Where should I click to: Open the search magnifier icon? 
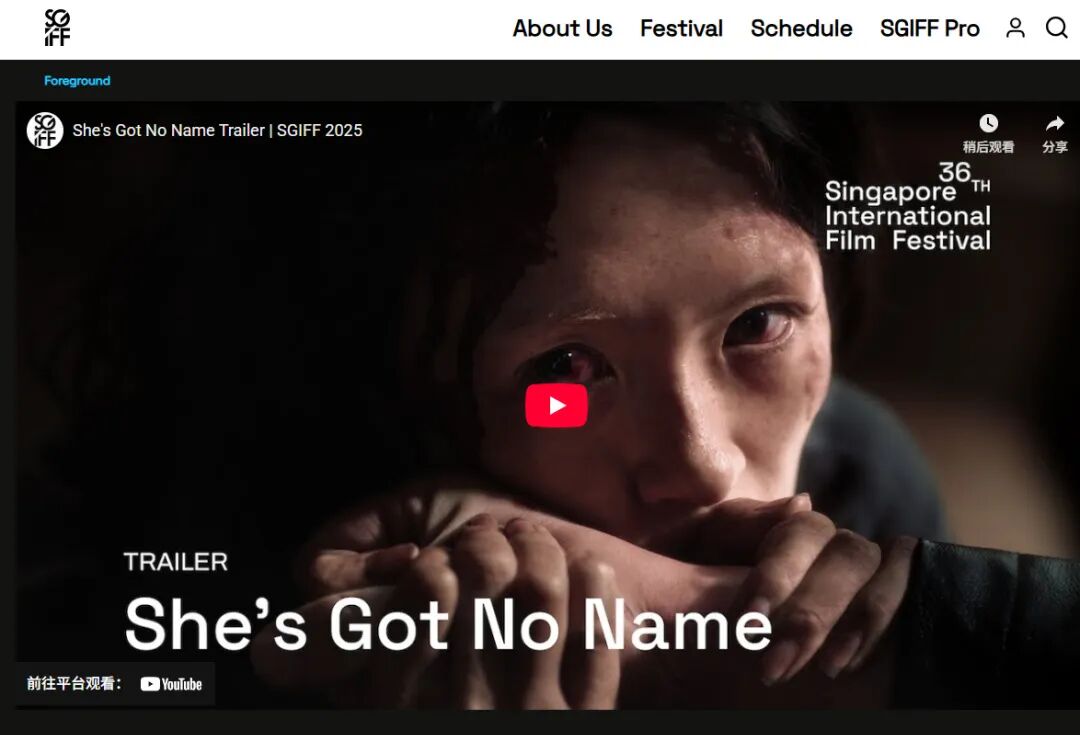tap(1057, 28)
